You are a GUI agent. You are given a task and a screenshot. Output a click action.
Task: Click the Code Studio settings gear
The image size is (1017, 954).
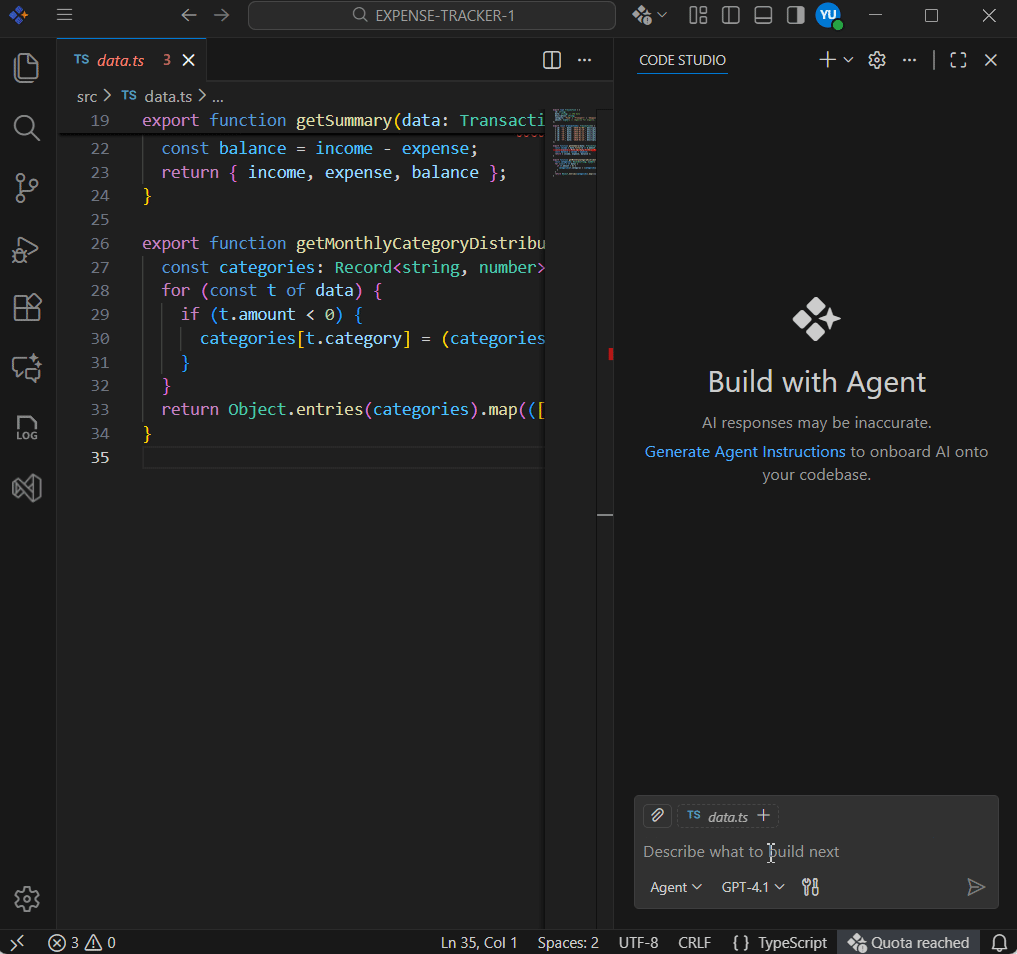876,59
